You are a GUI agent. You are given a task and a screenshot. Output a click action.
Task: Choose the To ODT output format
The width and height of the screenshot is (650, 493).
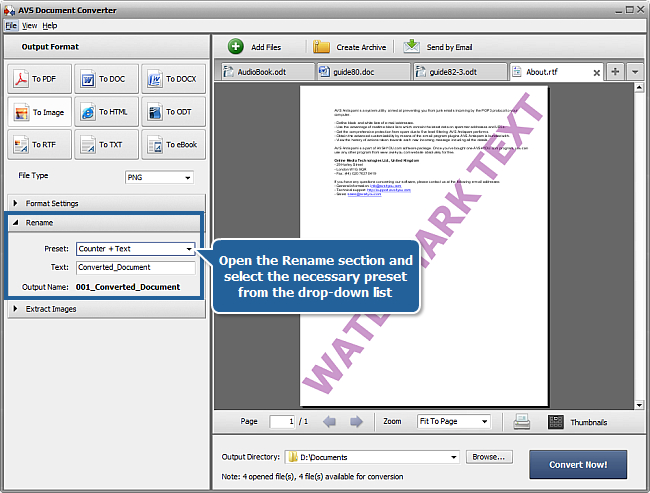(x=174, y=112)
